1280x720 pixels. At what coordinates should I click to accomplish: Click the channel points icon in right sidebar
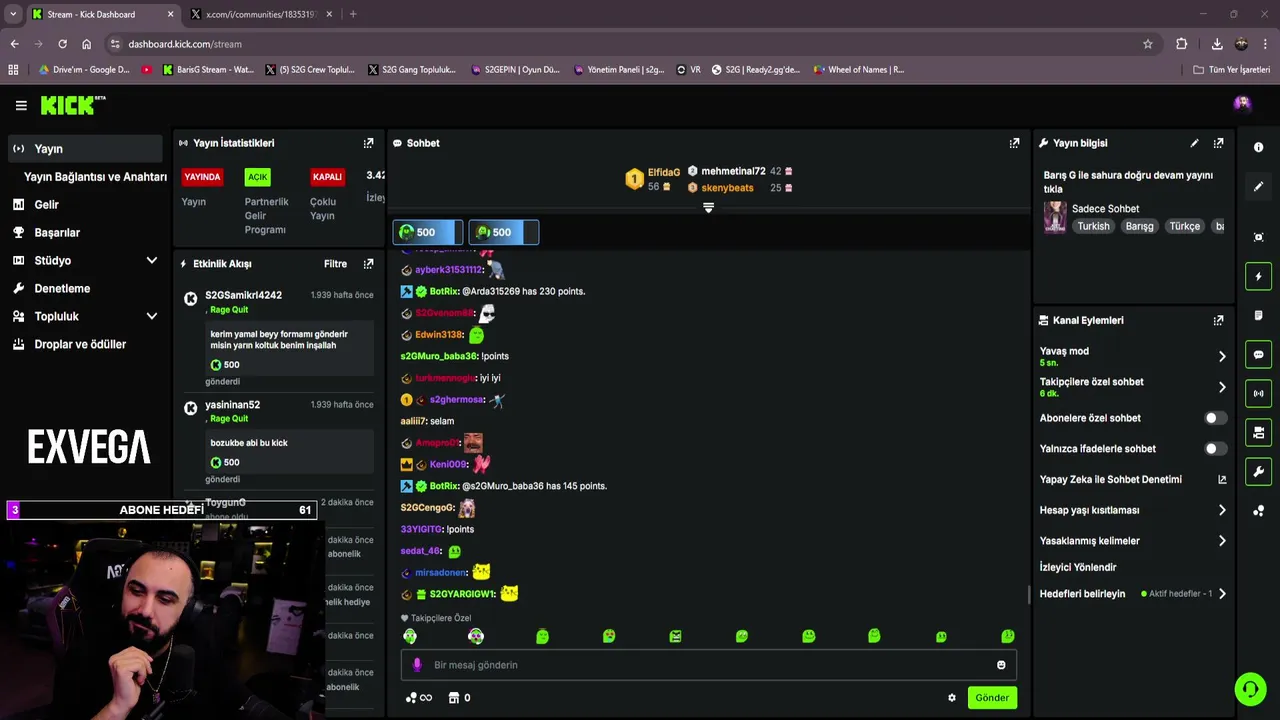1258,510
